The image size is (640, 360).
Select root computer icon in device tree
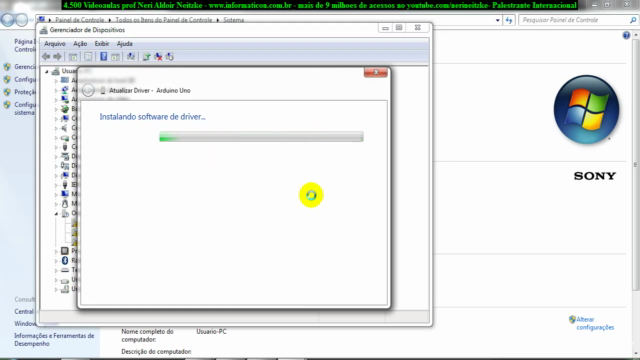point(56,71)
